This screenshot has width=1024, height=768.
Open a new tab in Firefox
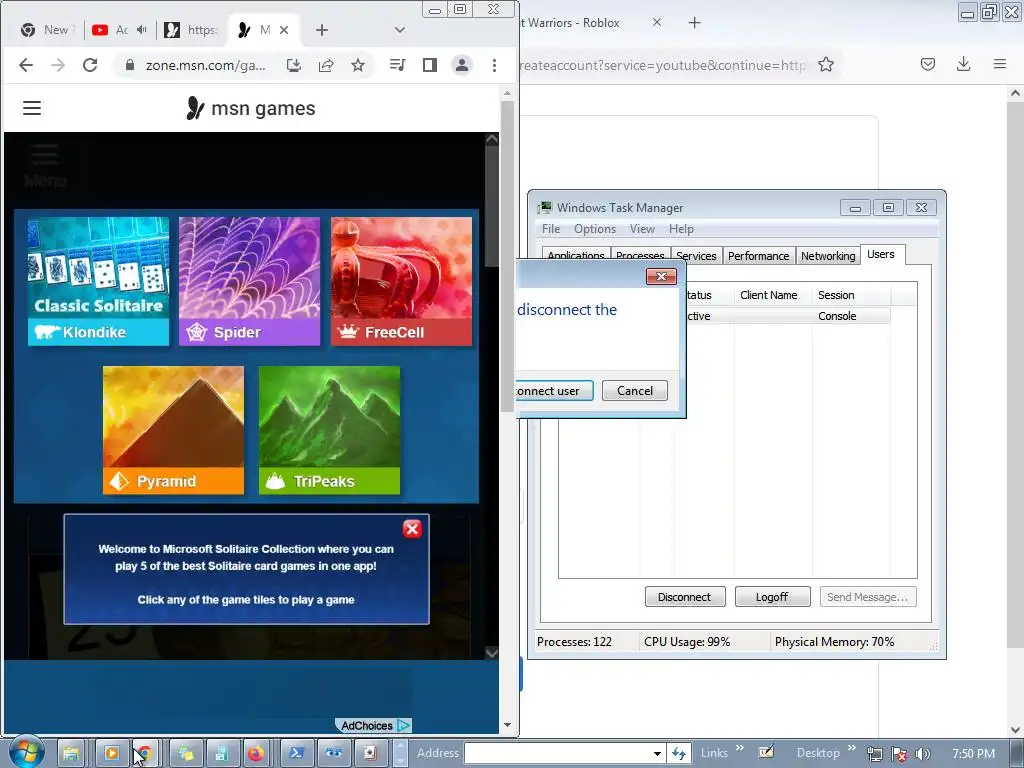[x=694, y=23]
